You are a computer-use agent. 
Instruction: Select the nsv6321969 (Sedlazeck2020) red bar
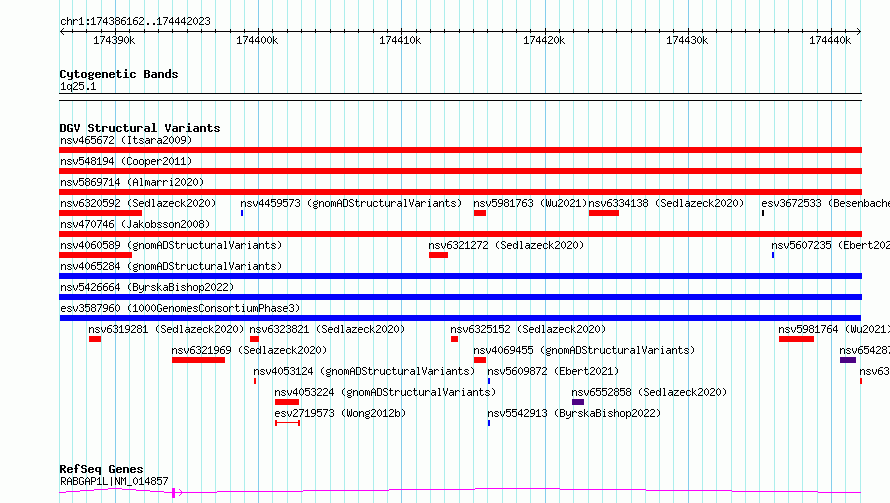click(x=199, y=360)
